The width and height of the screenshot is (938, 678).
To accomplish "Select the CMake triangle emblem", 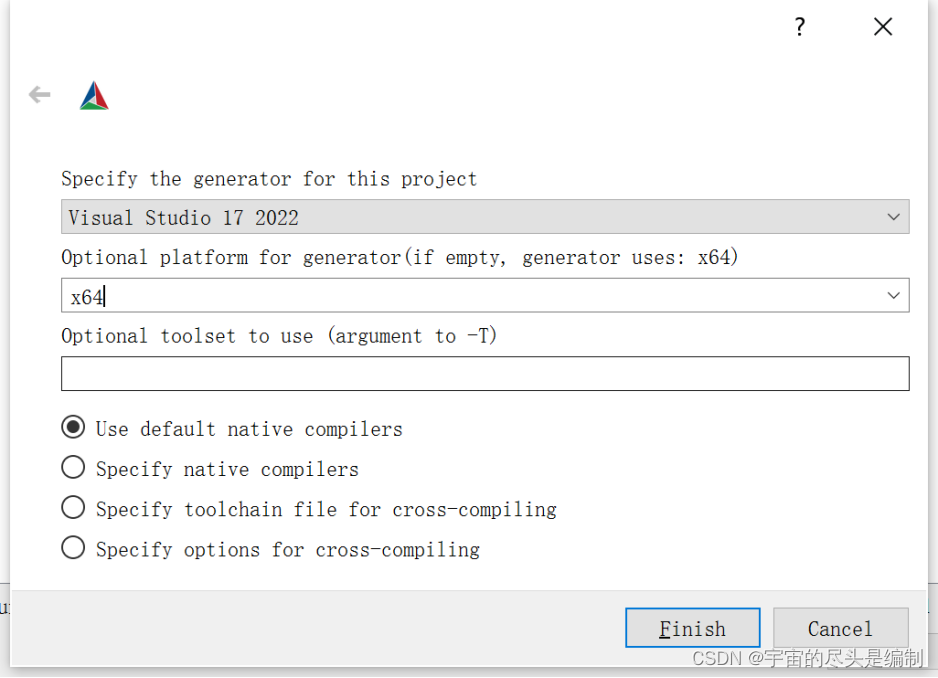I will coord(93,94).
